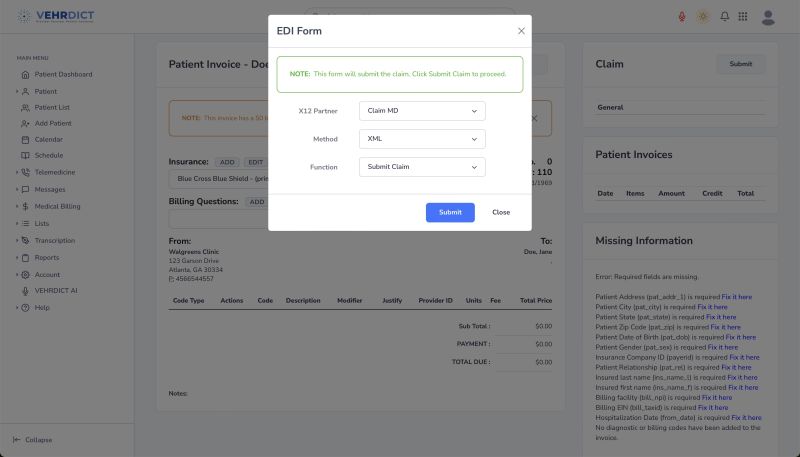Click the Transcription sidebar icon
Screen dimensions: 800x457
pyautogui.click(x=25, y=241)
